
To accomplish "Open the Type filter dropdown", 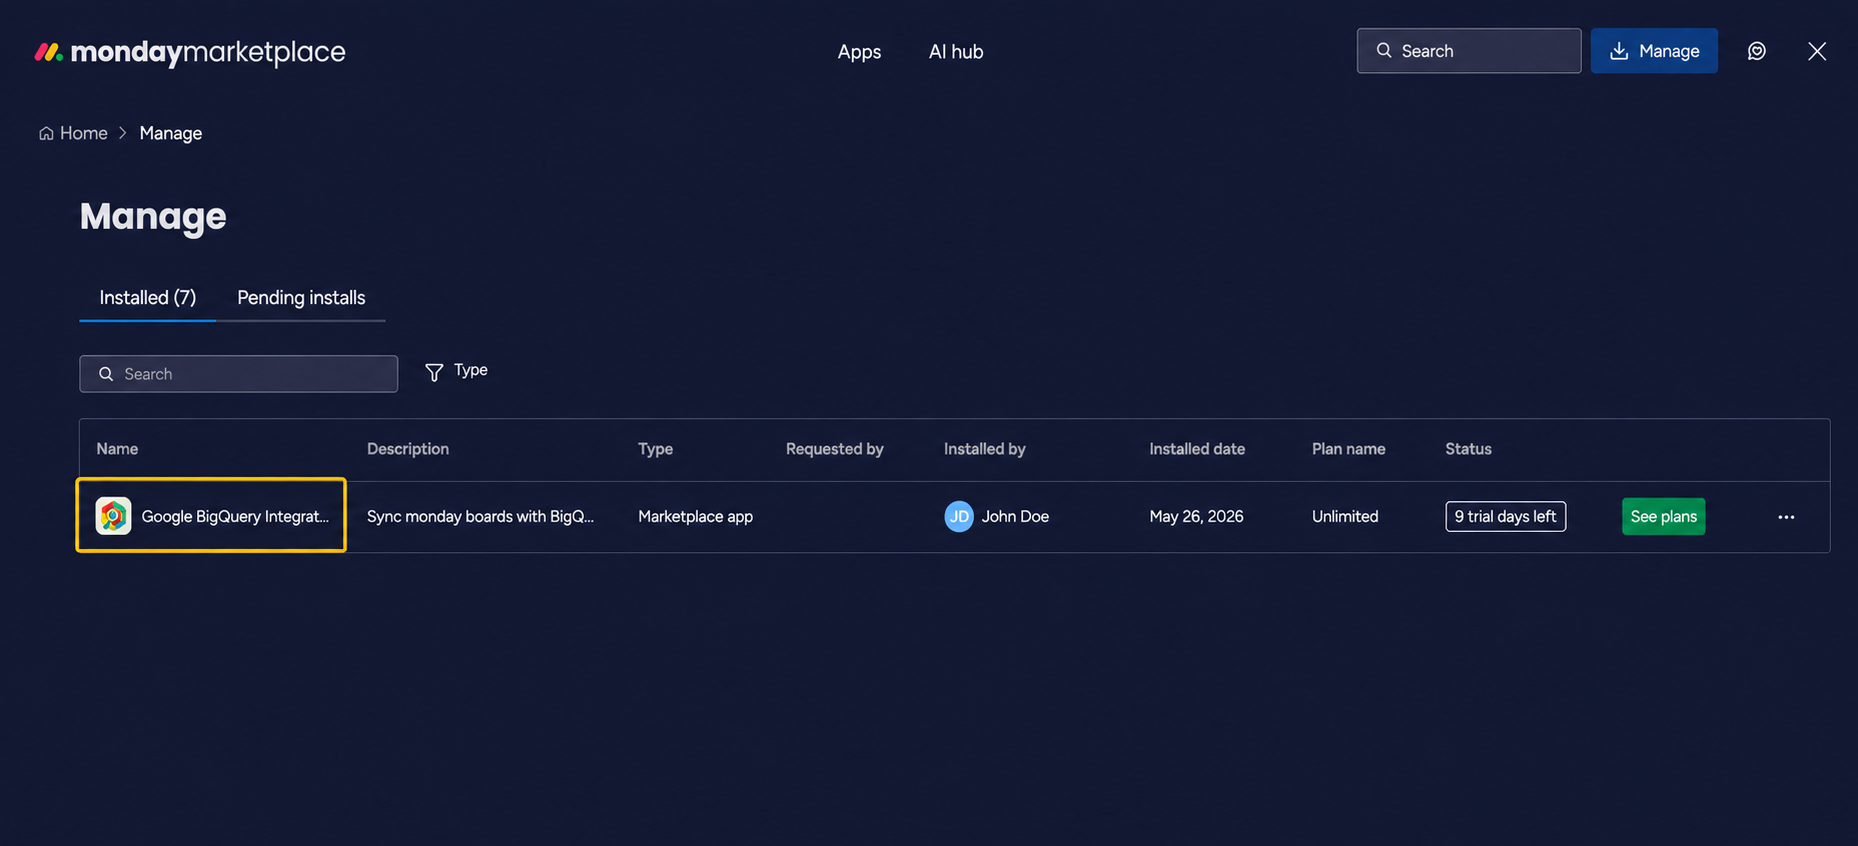I will pyautogui.click(x=456, y=371).
